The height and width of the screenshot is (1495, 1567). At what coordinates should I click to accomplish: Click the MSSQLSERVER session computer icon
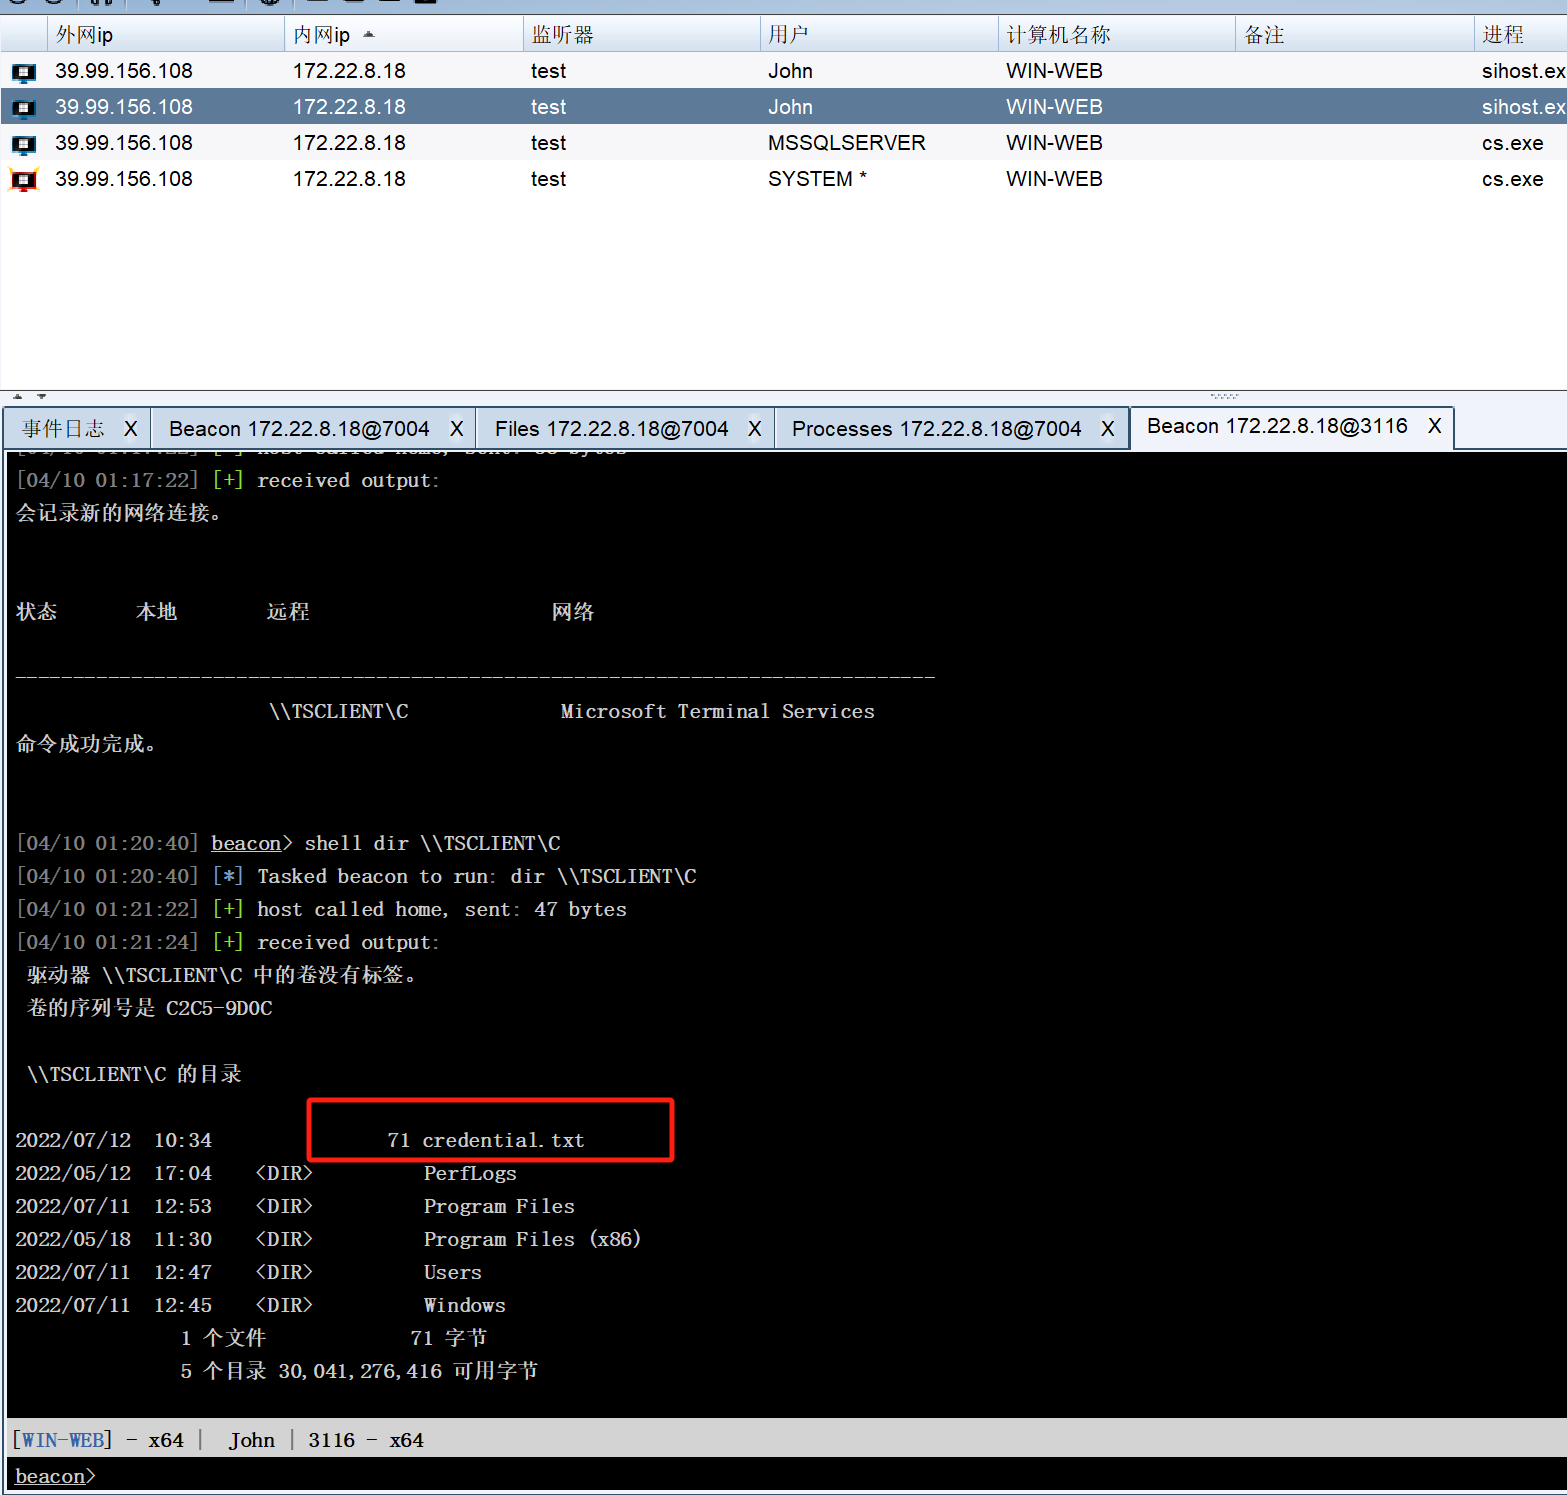pos(23,144)
